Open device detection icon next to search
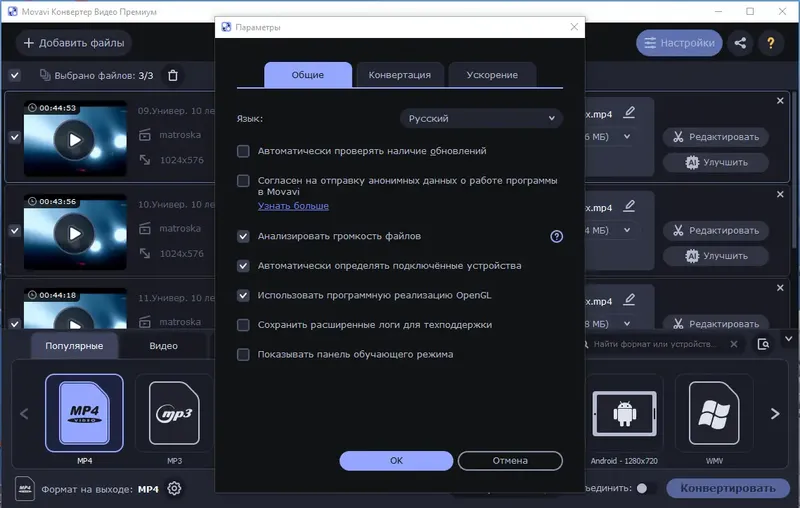This screenshot has height=508, width=800. point(763,344)
